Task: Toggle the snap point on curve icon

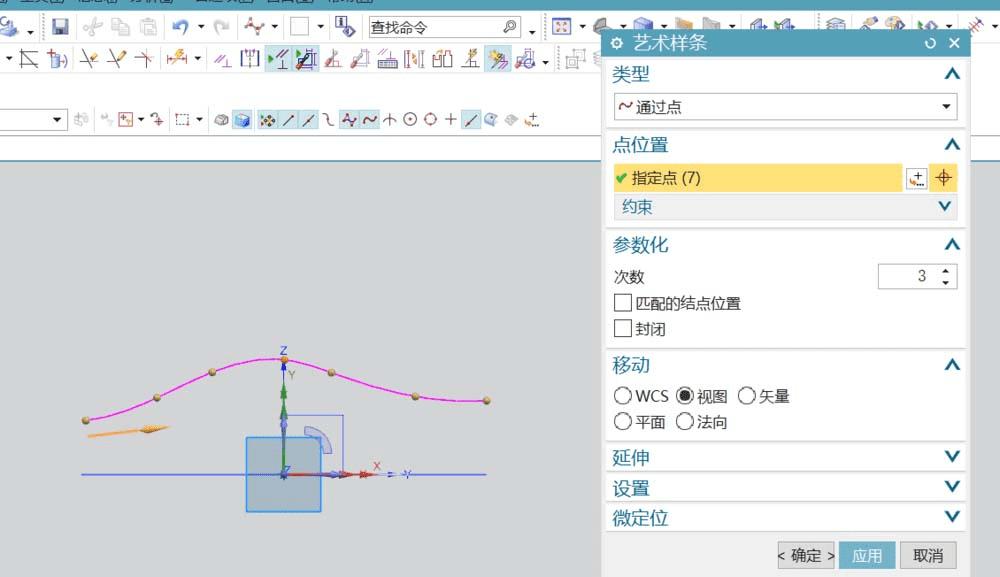Action: (471, 120)
